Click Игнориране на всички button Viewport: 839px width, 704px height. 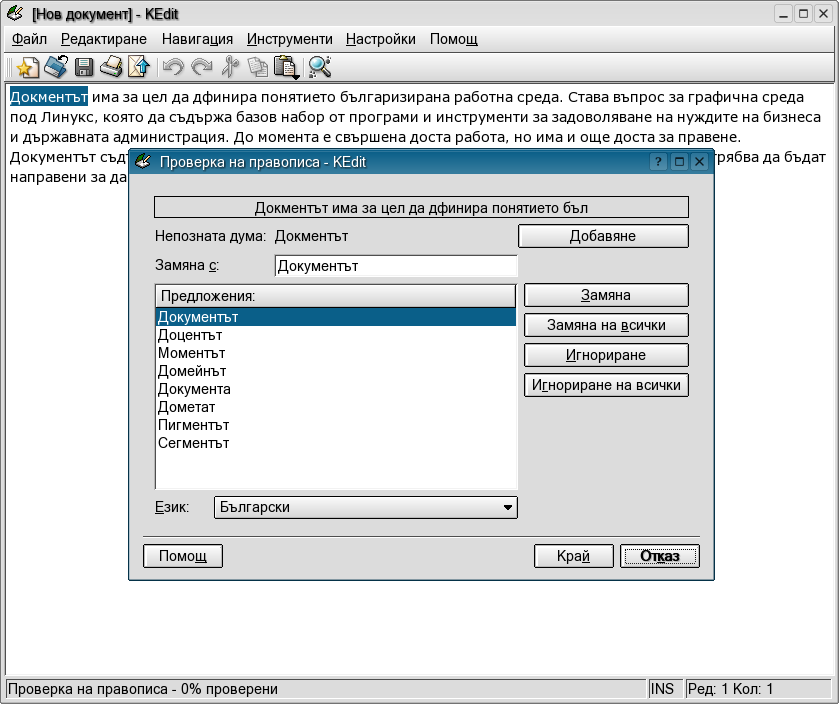point(606,385)
